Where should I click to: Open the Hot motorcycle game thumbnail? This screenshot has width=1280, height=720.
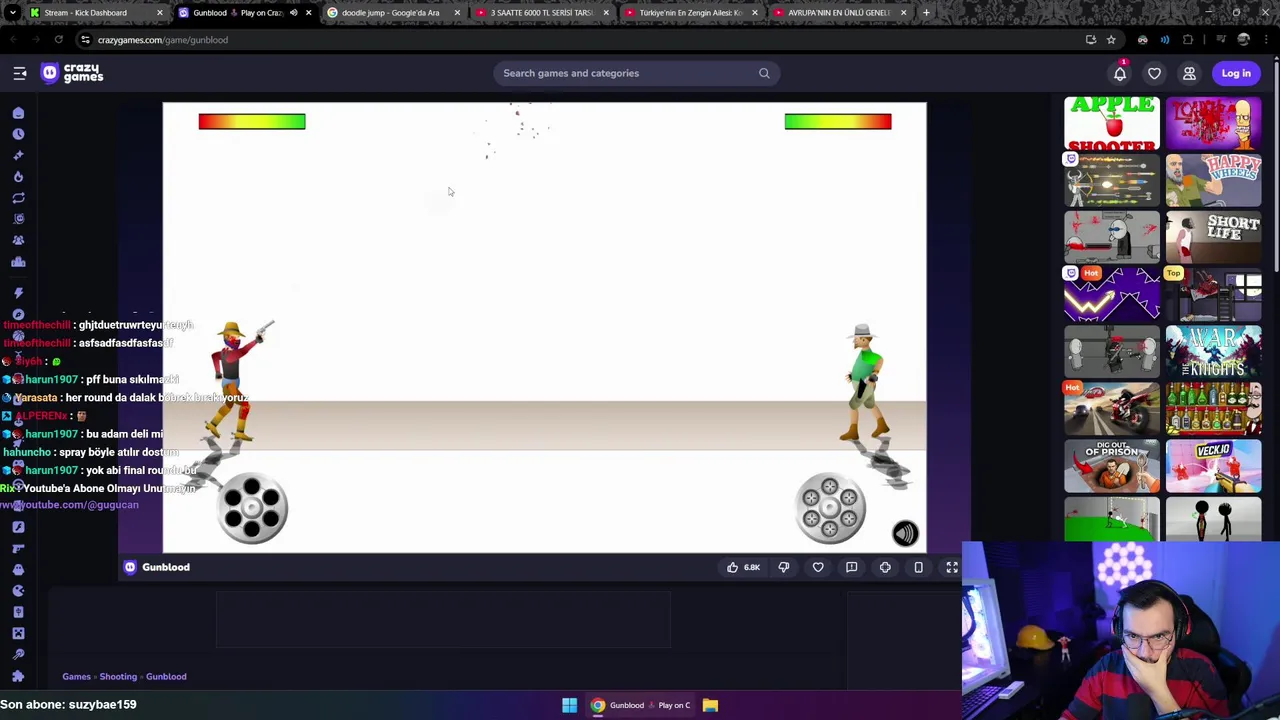click(x=1111, y=409)
